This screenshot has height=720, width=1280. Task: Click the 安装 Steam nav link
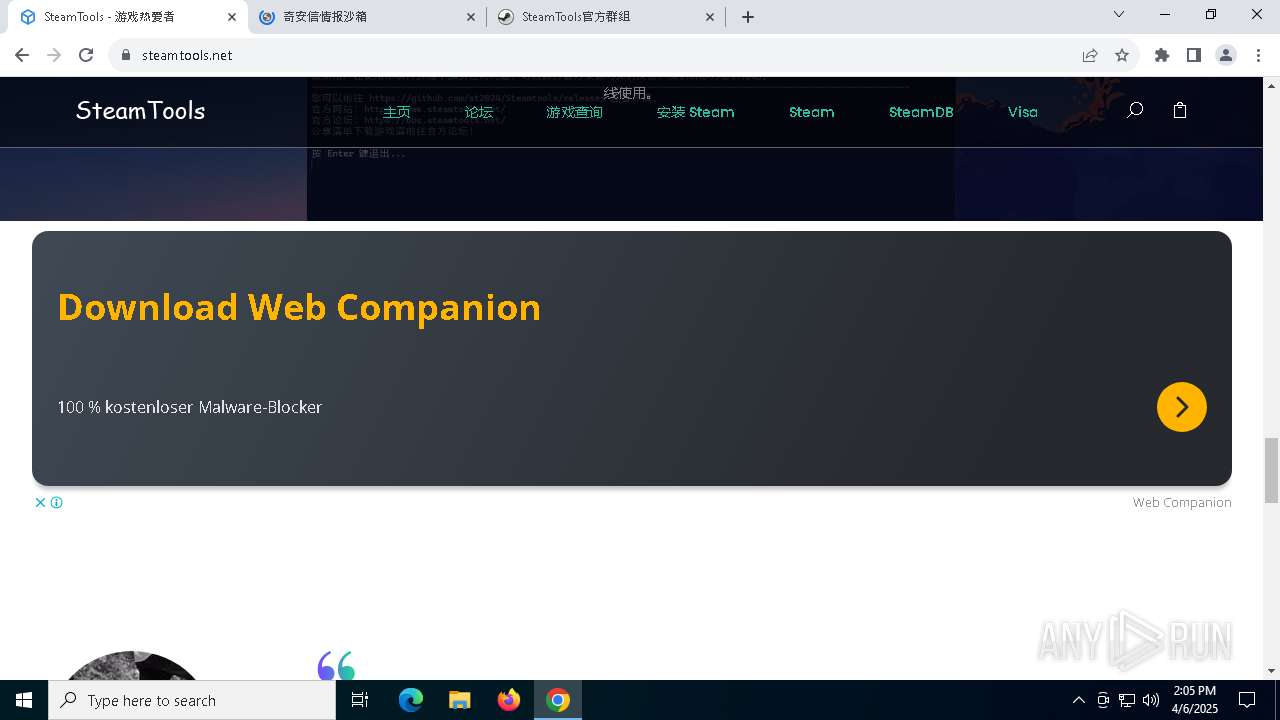(x=695, y=112)
